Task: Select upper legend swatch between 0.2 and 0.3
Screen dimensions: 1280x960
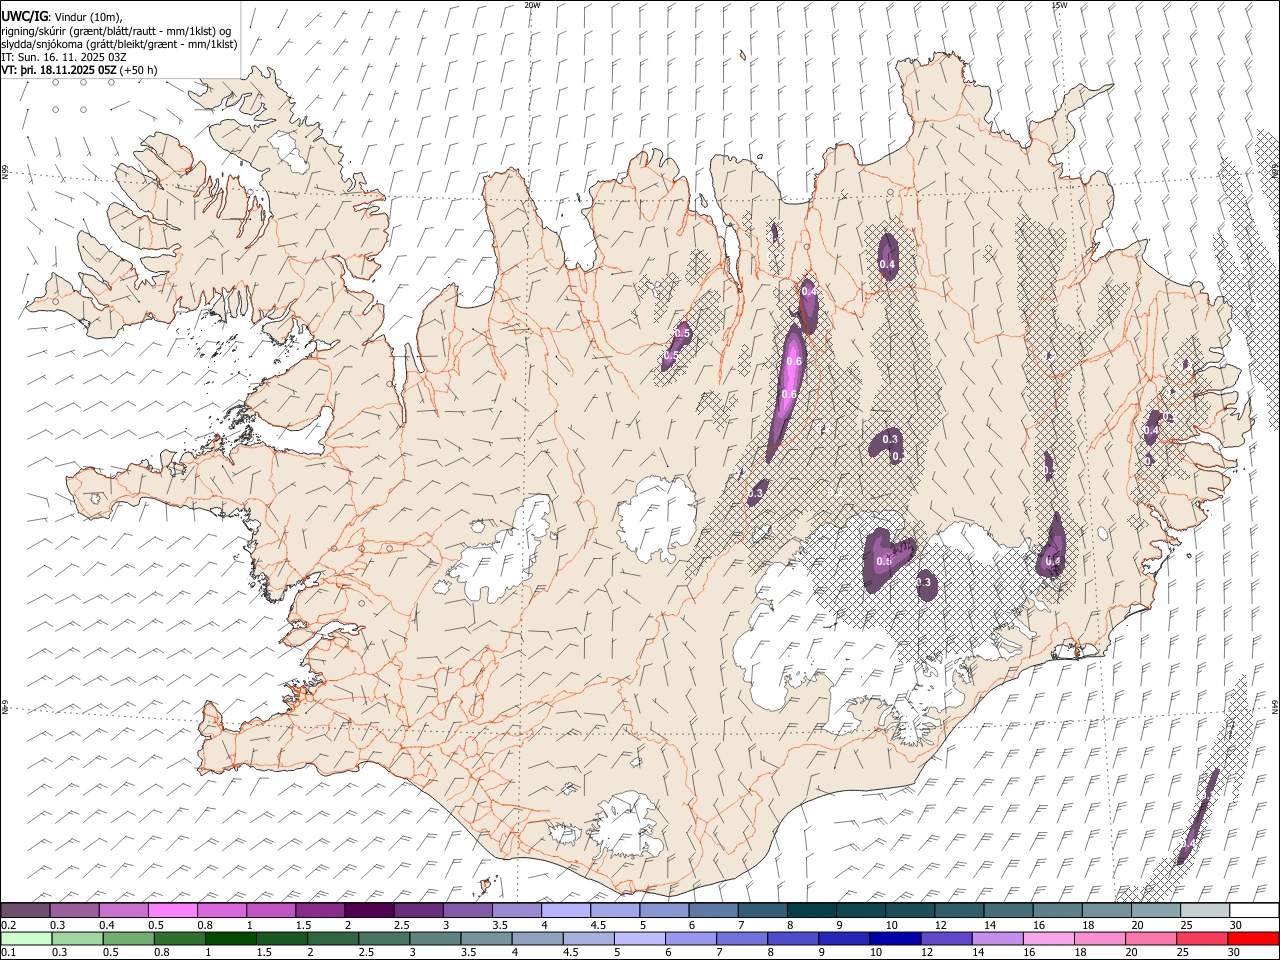Action: [x=26, y=910]
